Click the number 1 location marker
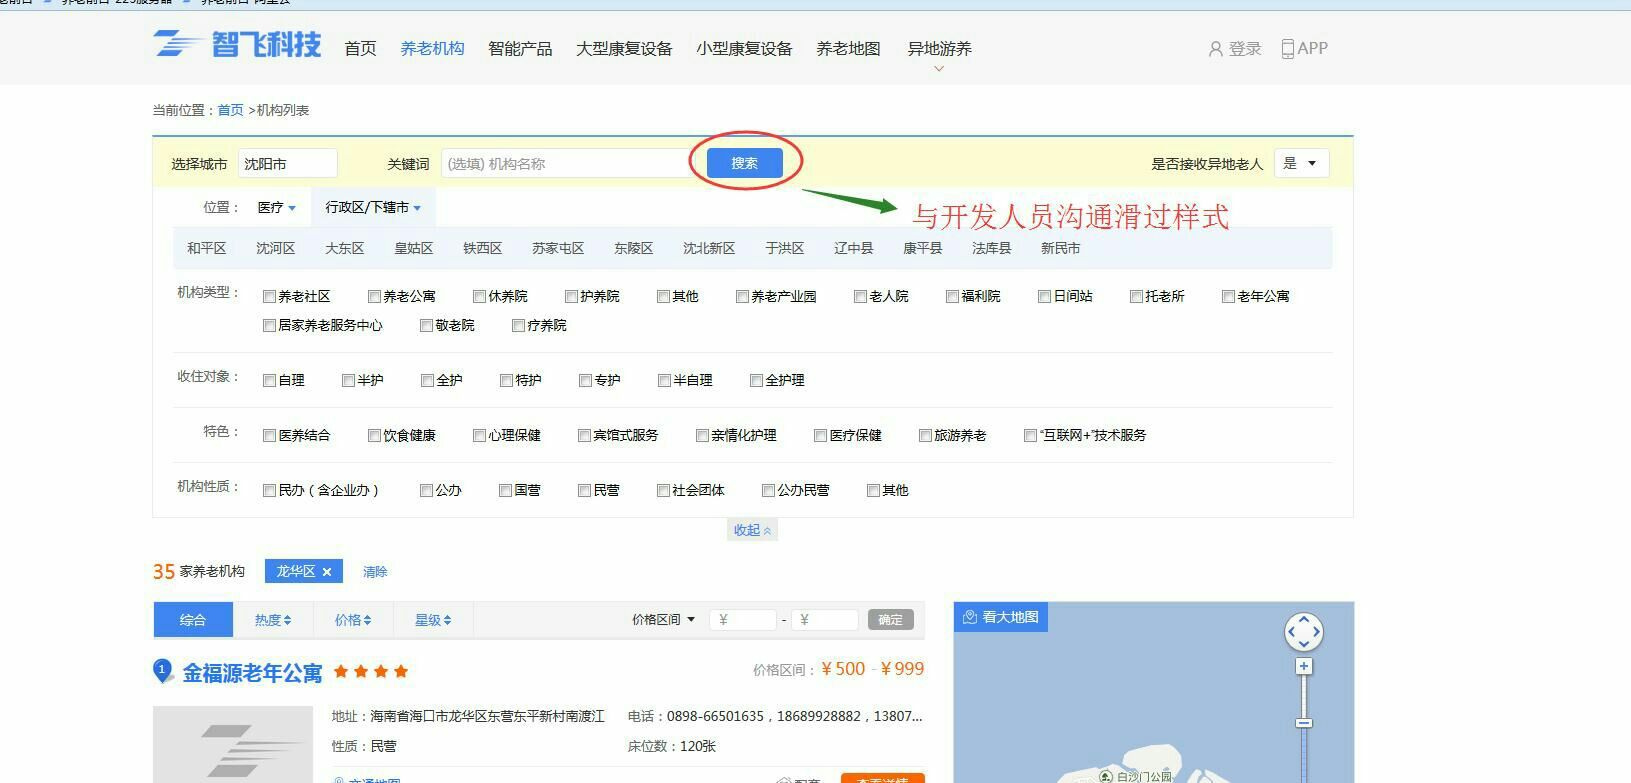Viewport: 1631px width, 783px height. click(162, 671)
